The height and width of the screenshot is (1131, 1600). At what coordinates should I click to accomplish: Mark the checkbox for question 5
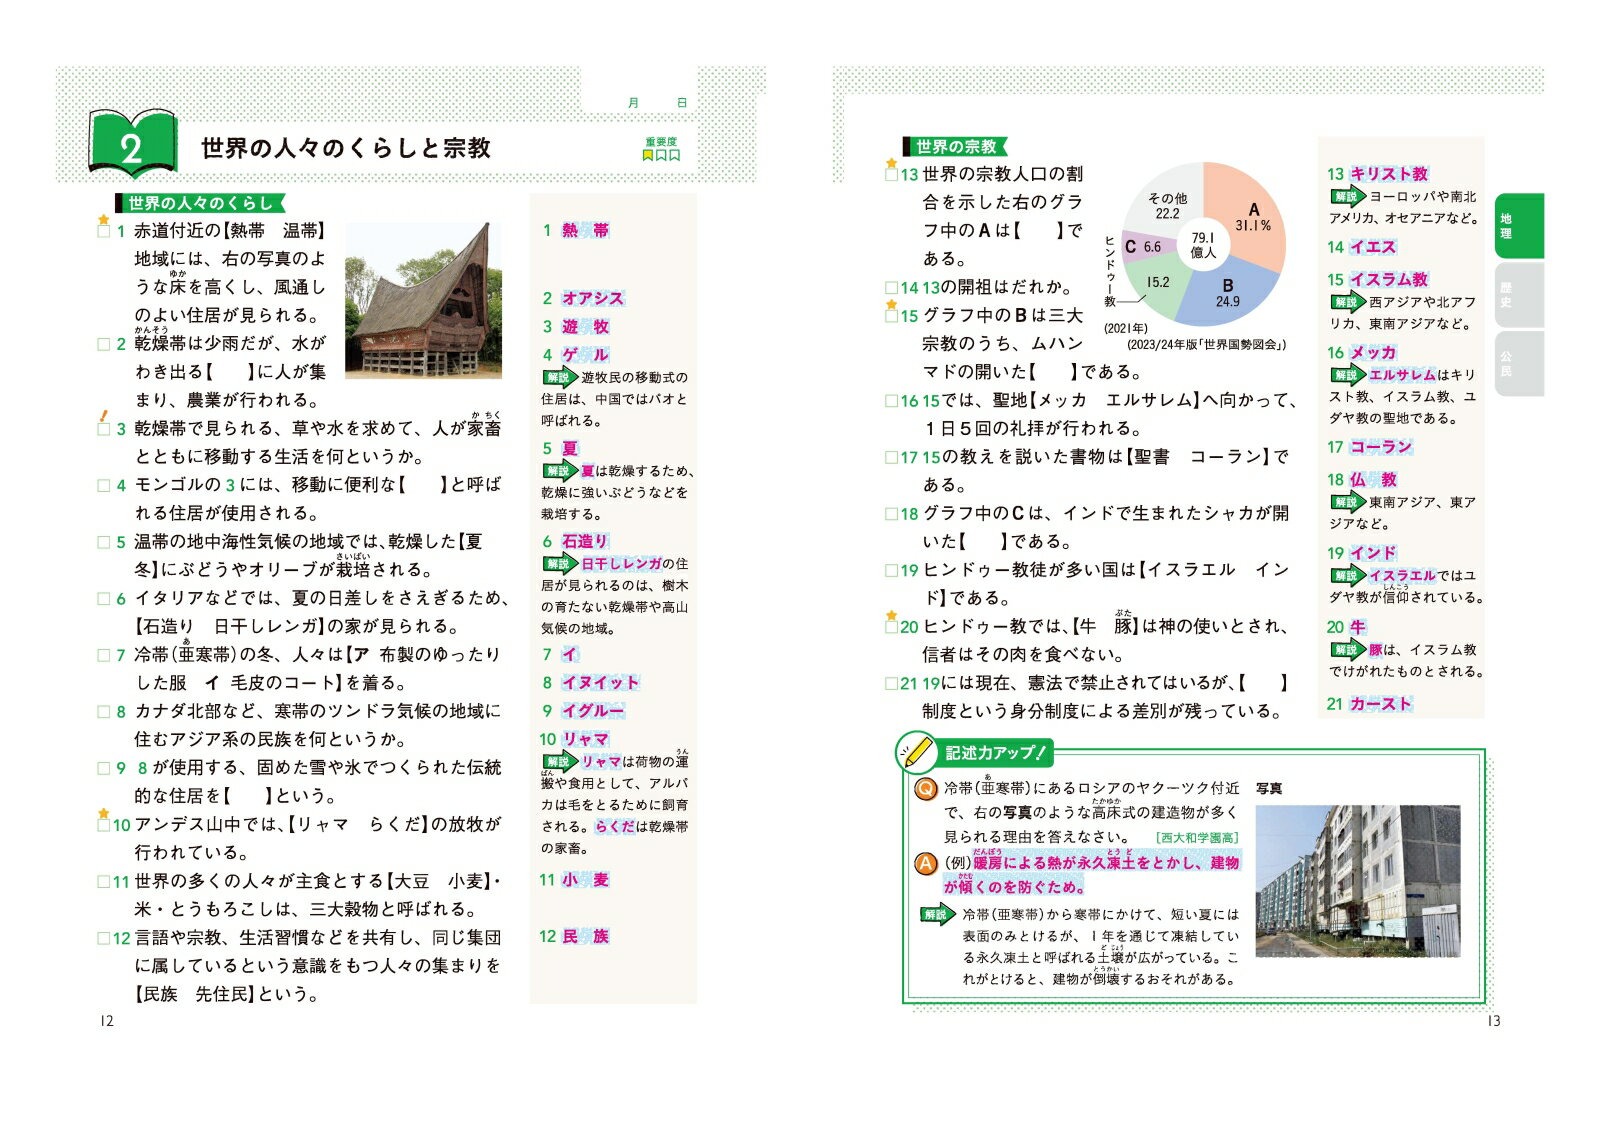tap(103, 542)
